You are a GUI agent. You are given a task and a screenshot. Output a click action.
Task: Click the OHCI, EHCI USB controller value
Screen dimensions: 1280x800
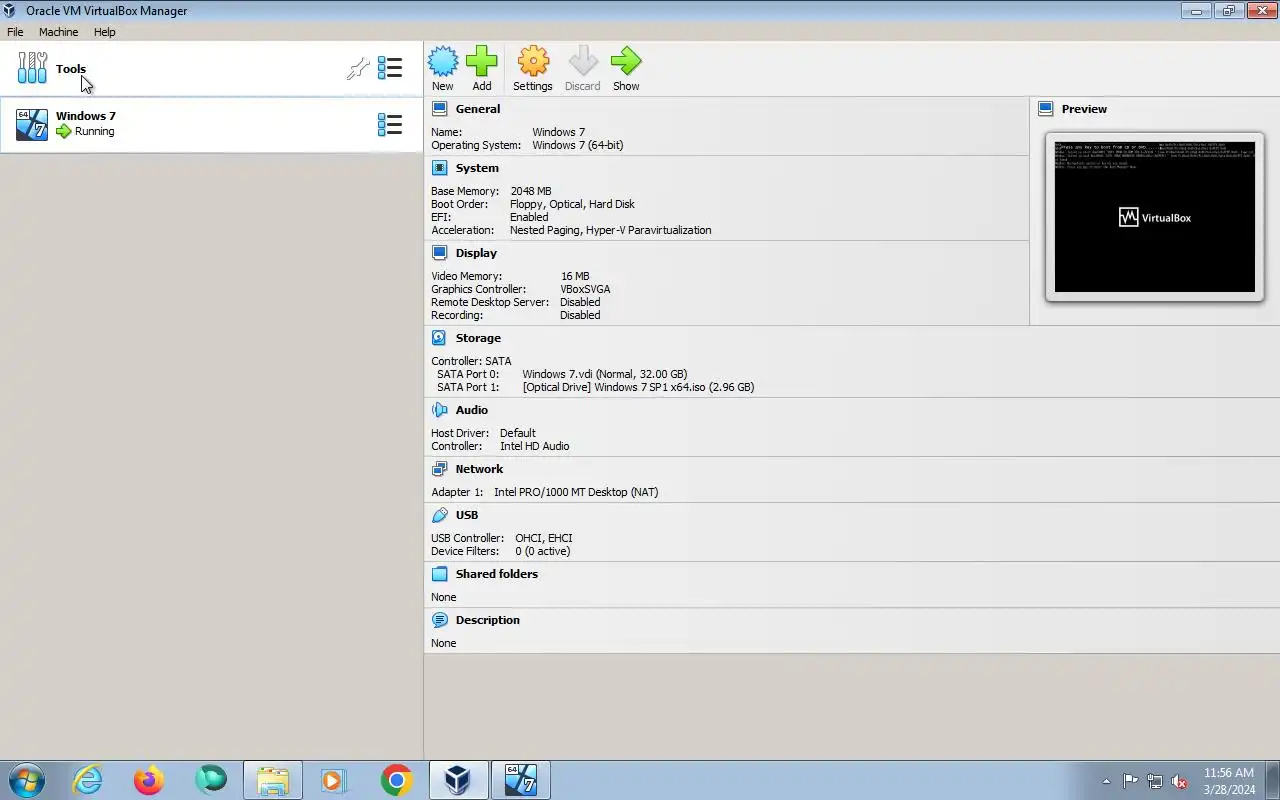coord(544,538)
